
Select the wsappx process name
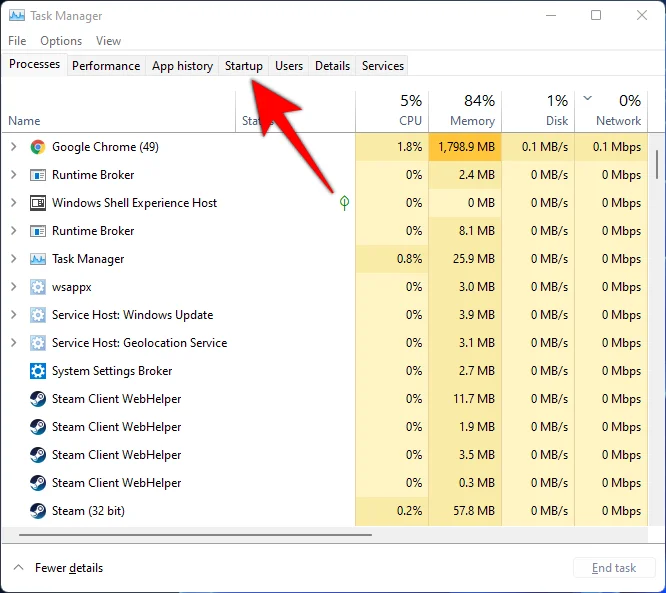(72, 288)
